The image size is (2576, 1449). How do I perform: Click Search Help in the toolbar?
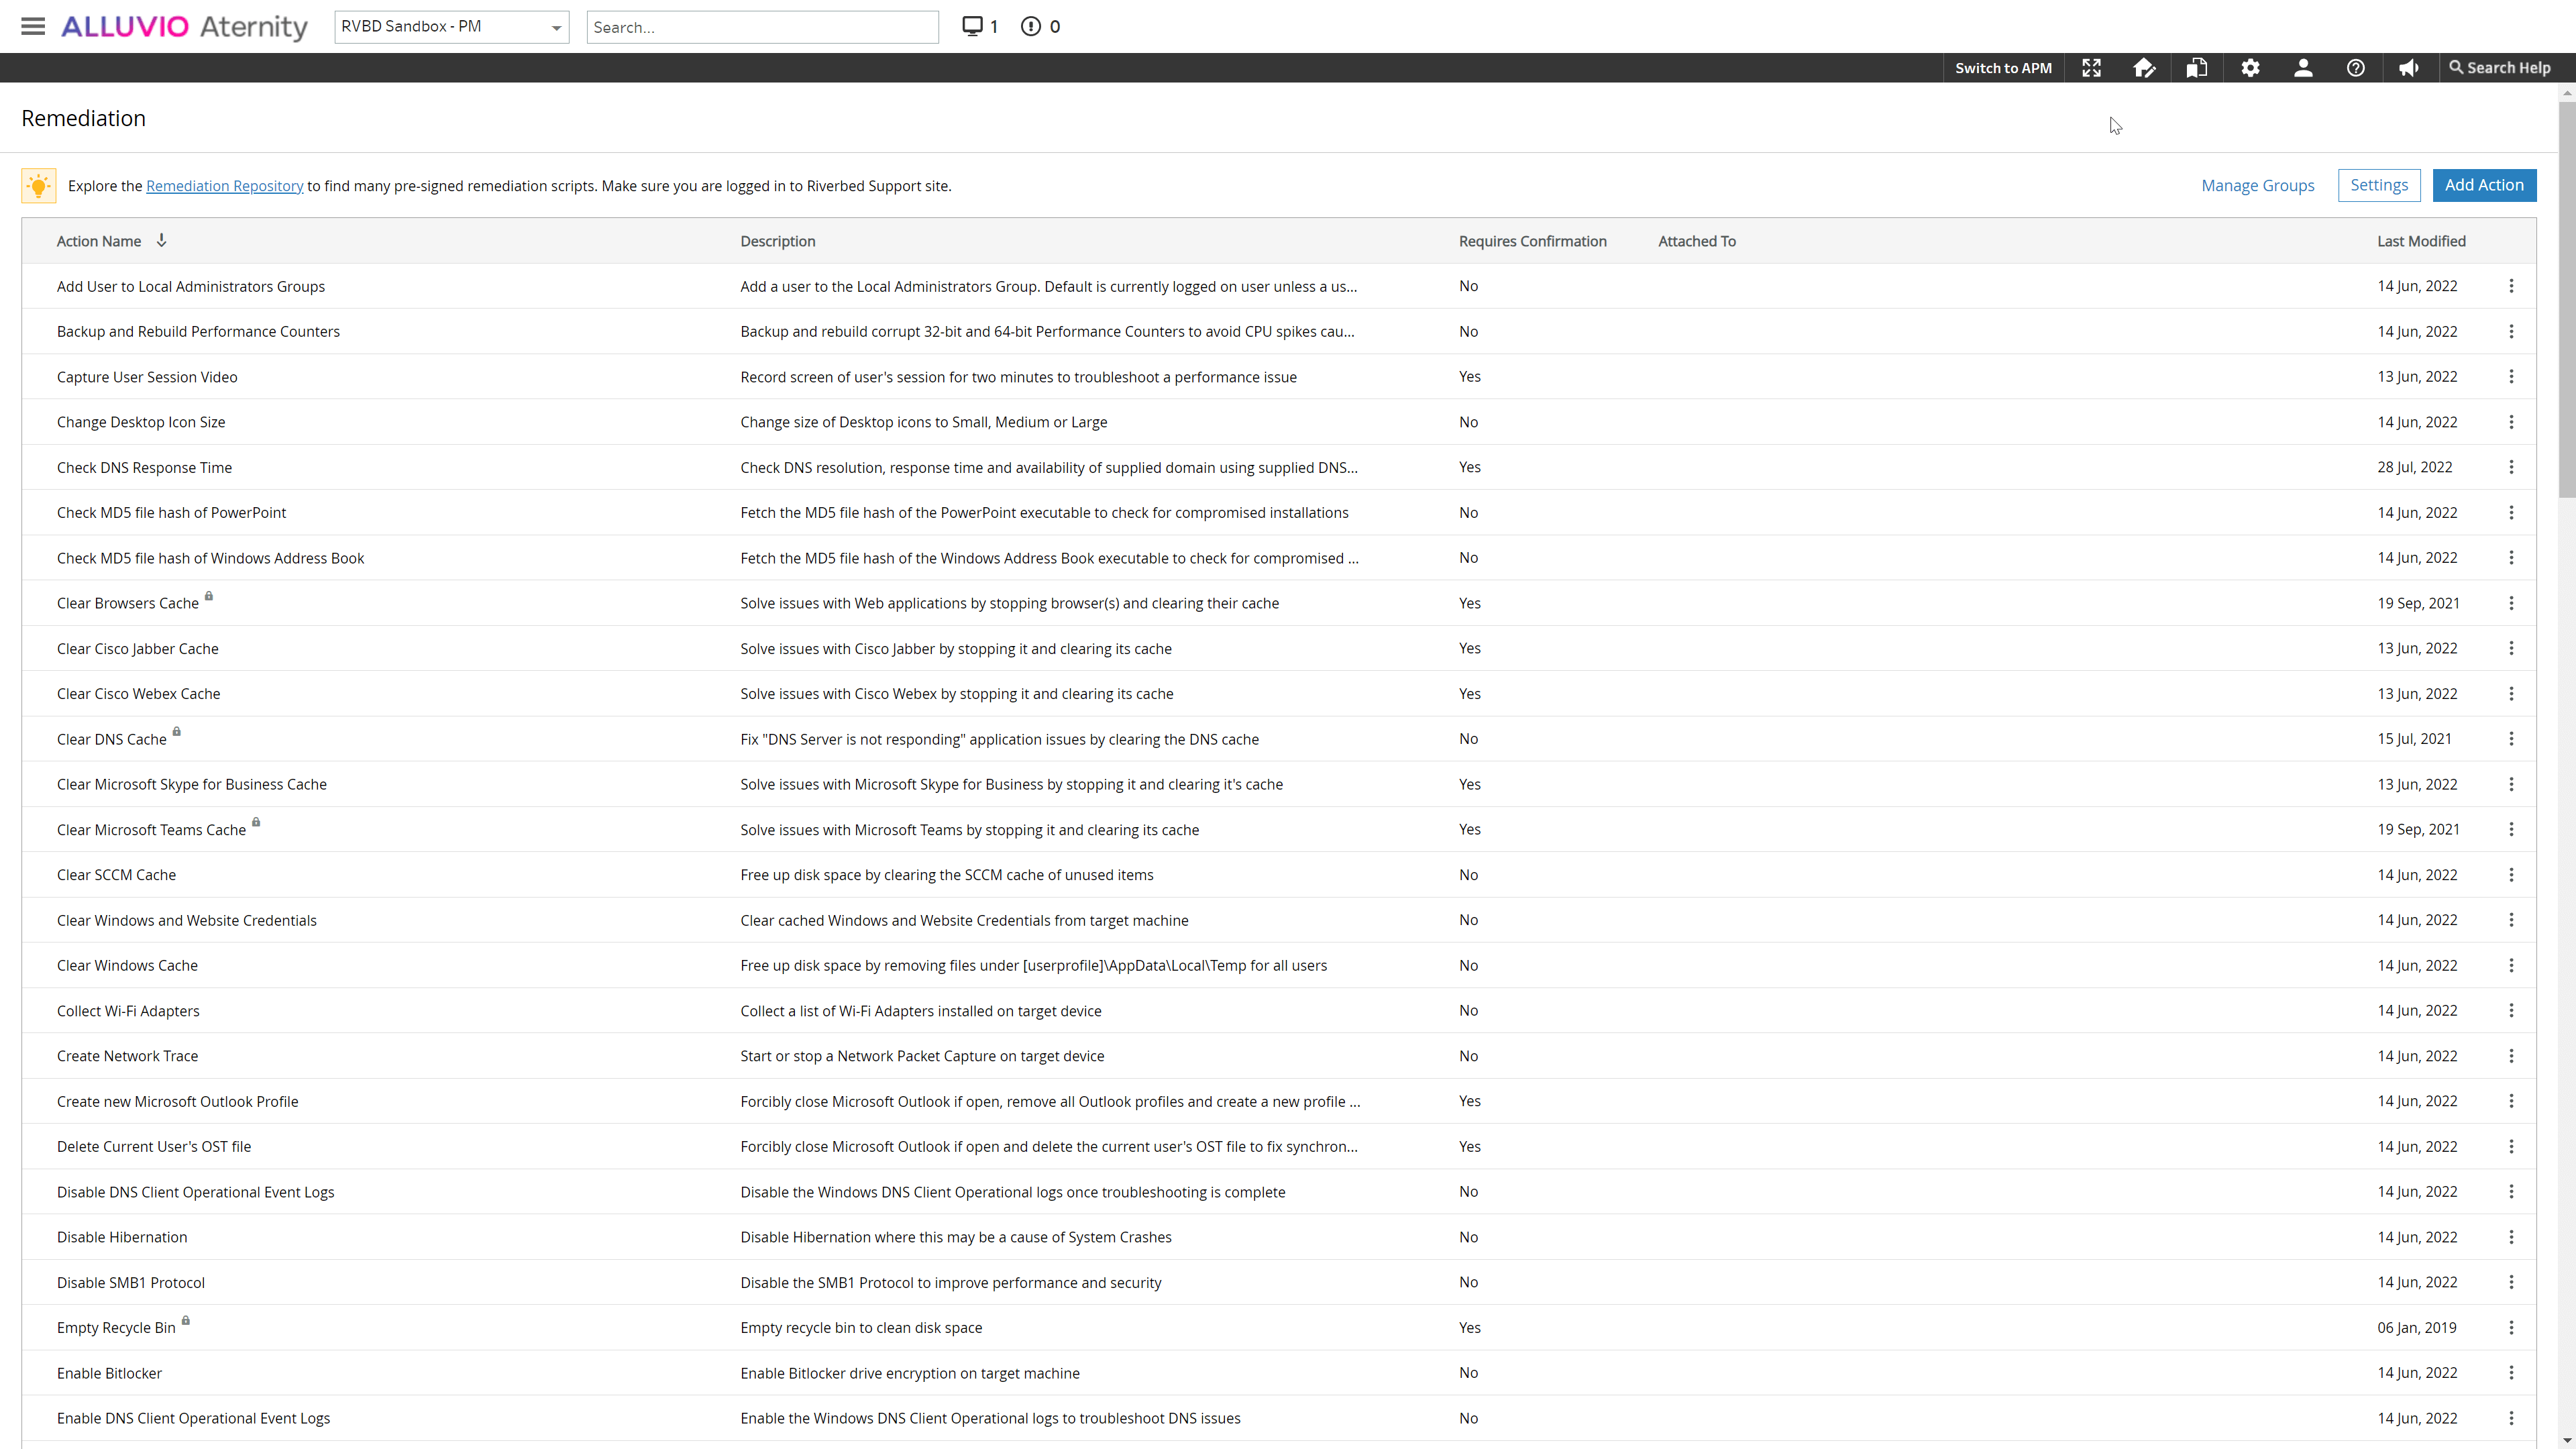pyautogui.click(x=2499, y=68)
